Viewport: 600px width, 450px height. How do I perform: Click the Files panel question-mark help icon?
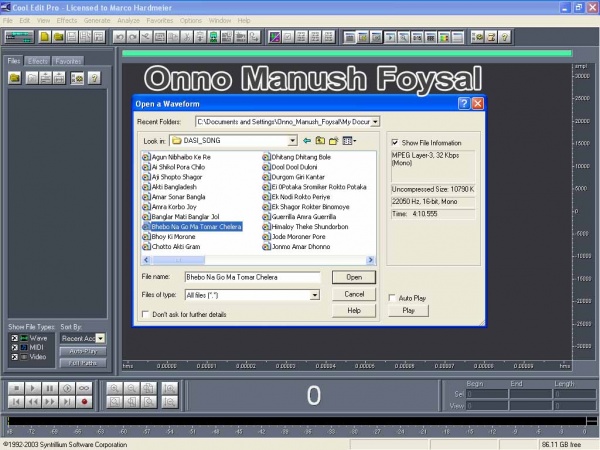94,78
